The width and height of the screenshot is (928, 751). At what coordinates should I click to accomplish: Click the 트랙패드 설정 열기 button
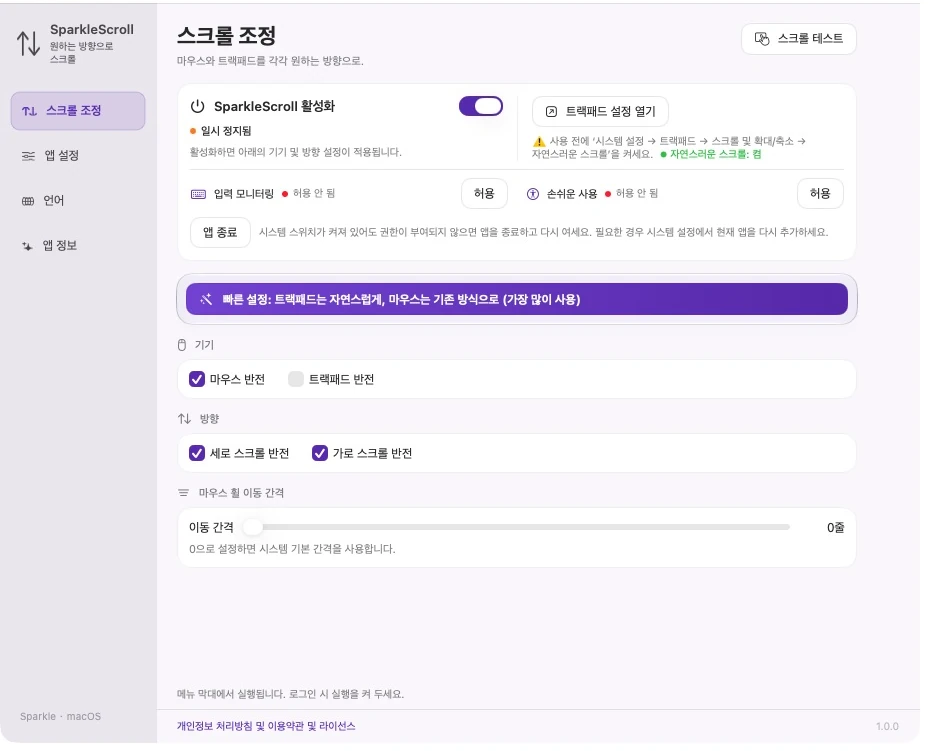(600, 111)
